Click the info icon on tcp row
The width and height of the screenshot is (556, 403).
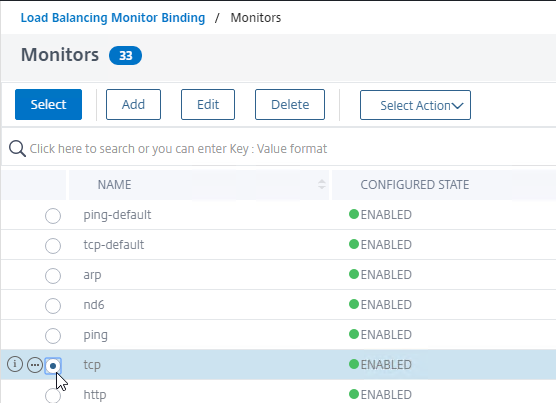[15, 364]
